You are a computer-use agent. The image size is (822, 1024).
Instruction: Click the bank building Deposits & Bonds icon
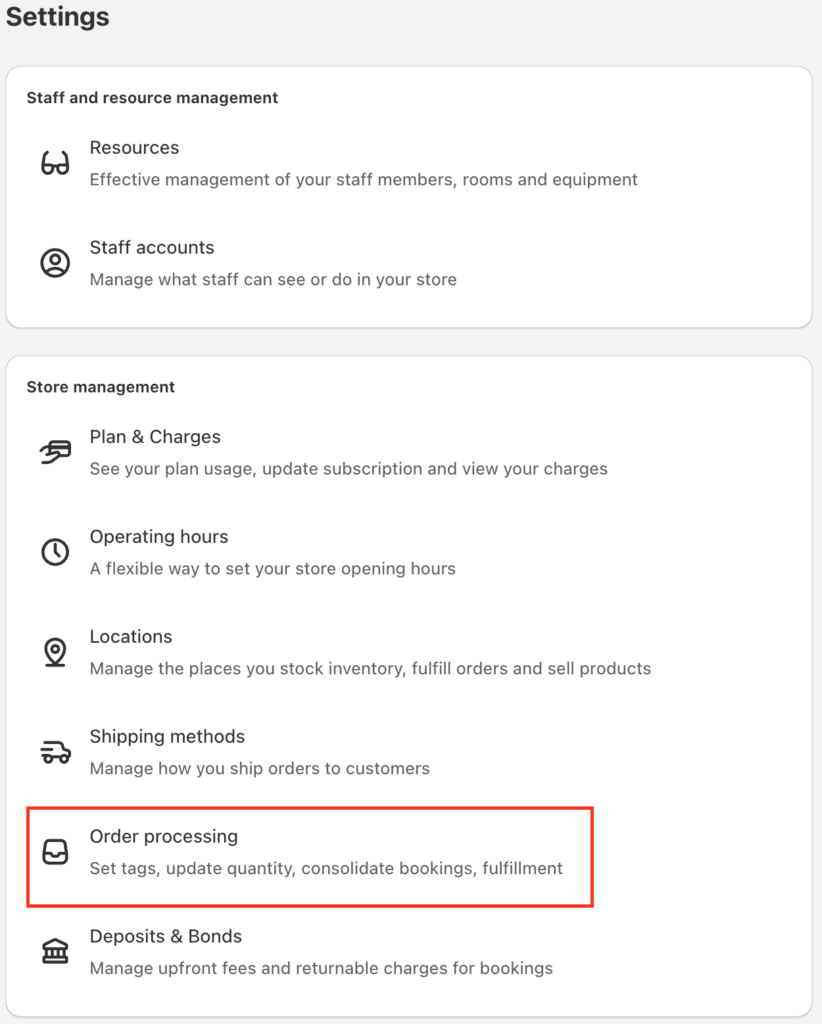coord(55,952)
